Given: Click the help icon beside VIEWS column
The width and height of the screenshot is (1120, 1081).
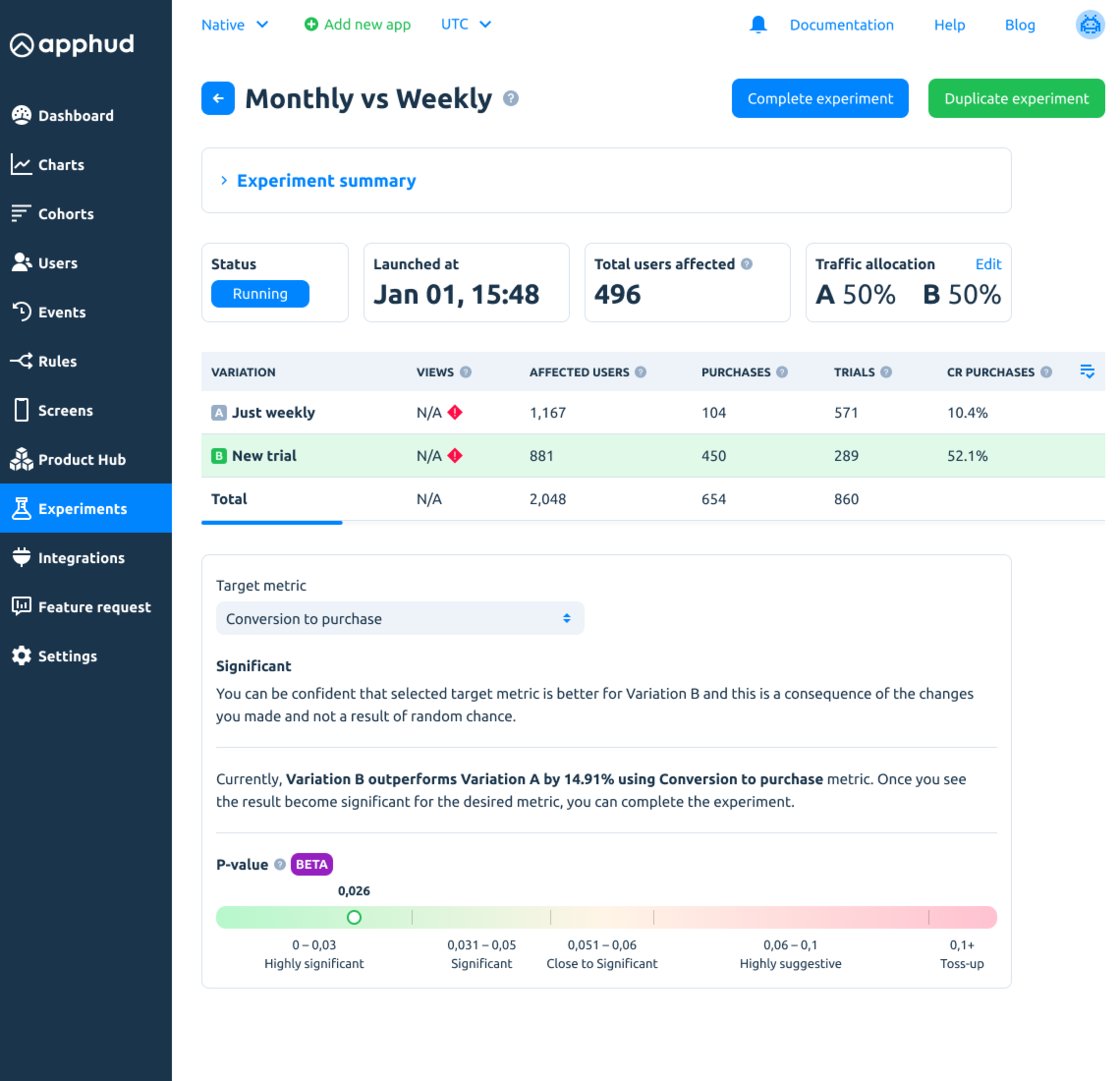Looking at the screenshot, I should click(x=466, y=372).
